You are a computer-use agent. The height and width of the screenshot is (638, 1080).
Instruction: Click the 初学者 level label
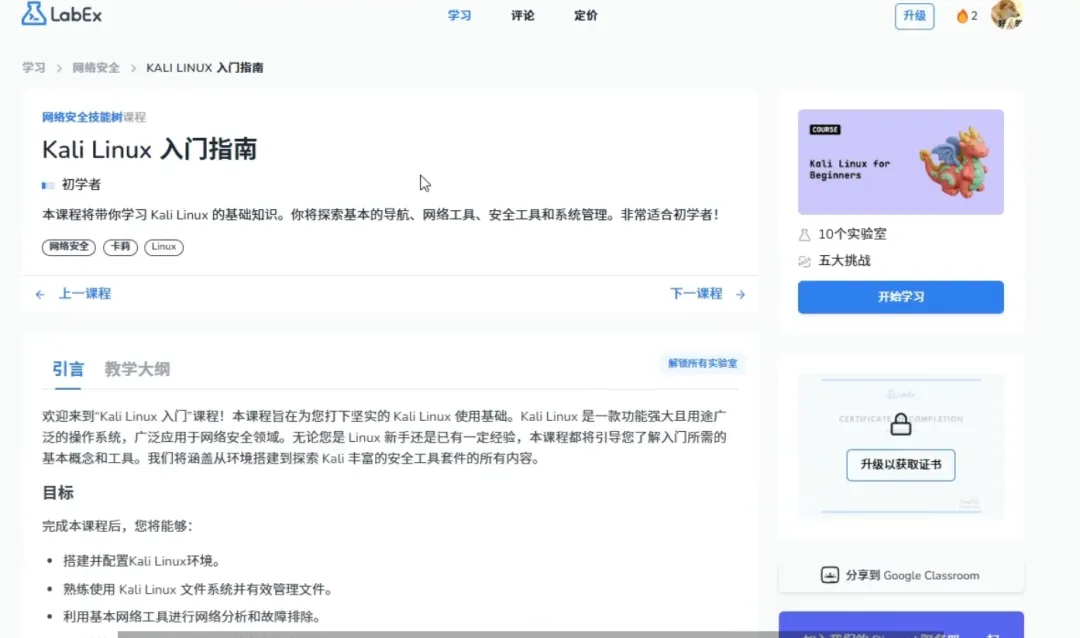click(81, 185)
